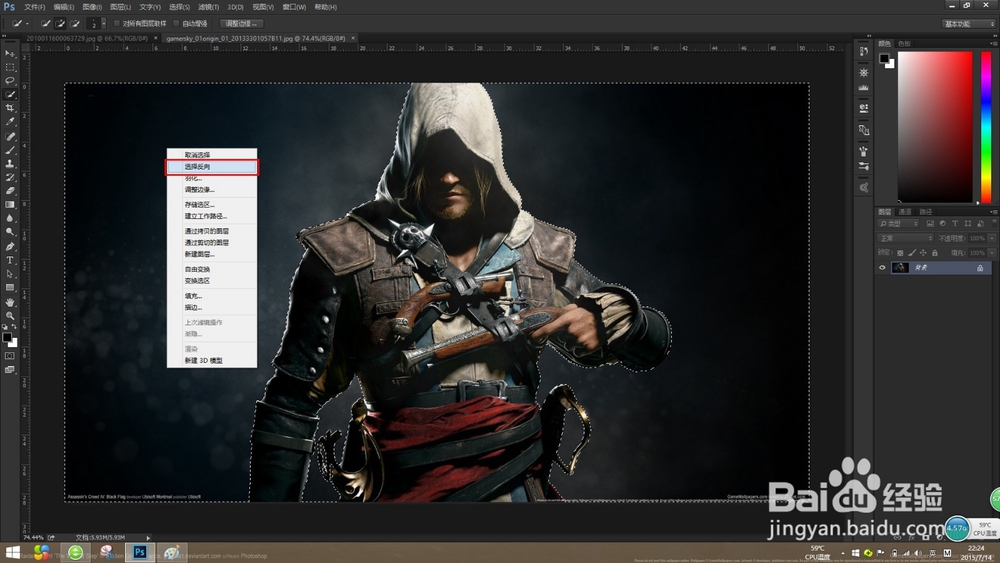
Task: Choose 选择反向 in context menu
Action: tap(212, 167)
